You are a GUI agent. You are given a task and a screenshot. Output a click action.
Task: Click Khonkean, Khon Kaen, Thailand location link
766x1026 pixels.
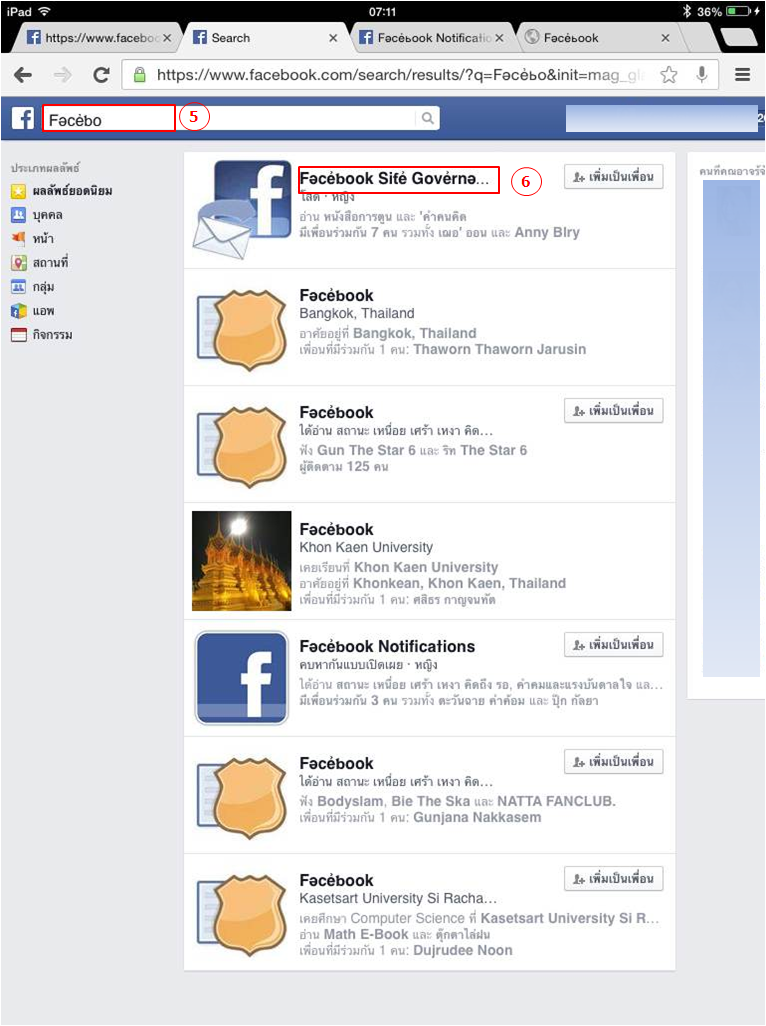[x=459, y=584]
